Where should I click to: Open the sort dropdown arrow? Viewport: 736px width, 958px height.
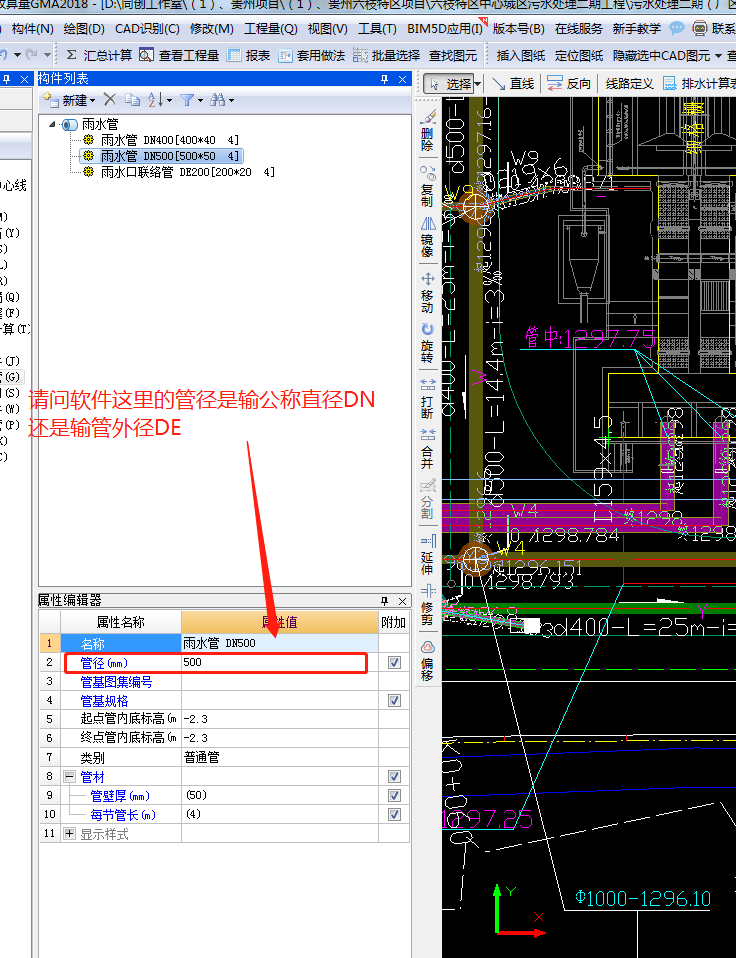pos(169,100)
